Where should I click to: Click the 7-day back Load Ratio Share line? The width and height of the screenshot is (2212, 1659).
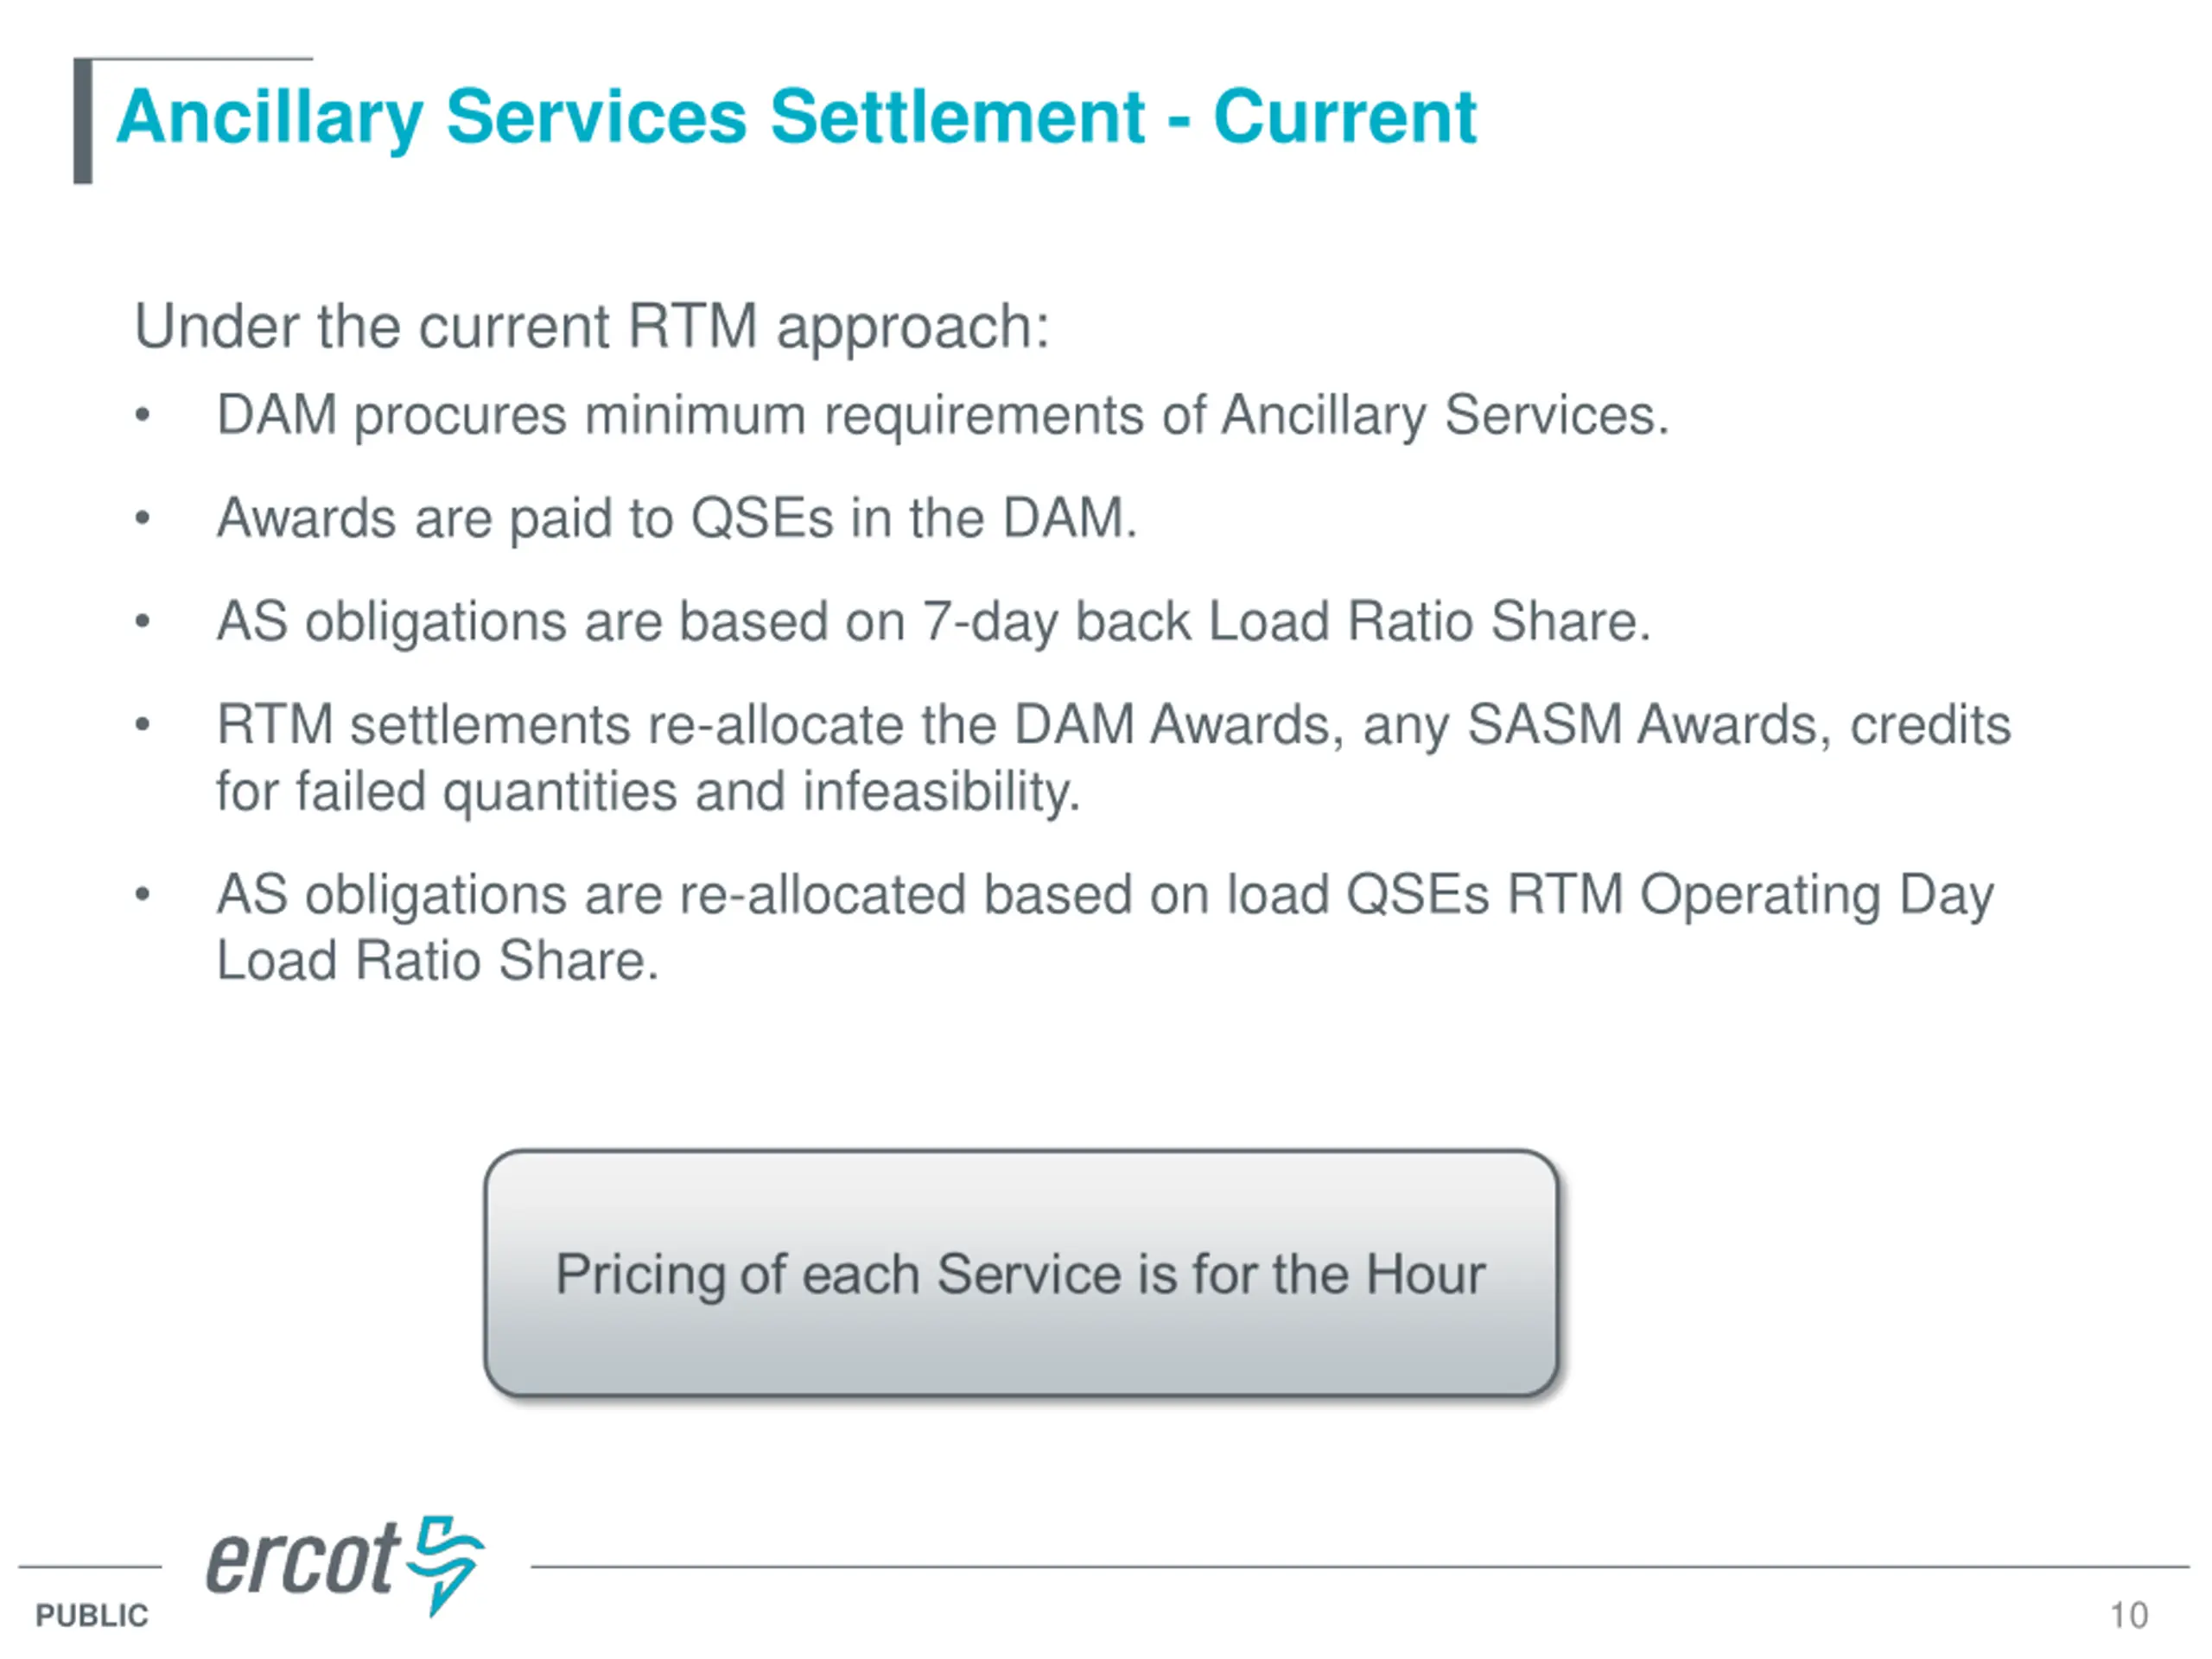point(933,622)
